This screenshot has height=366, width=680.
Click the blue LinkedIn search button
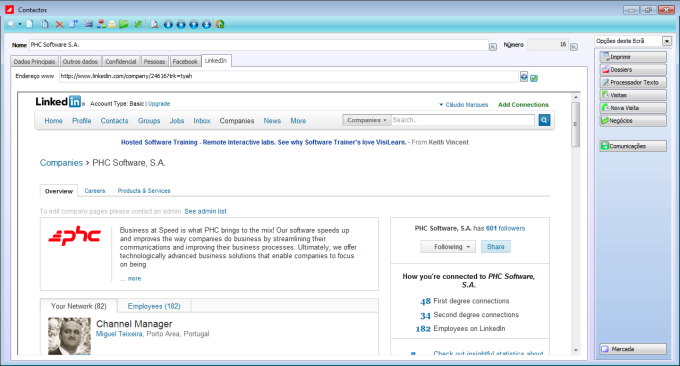pos(544,120)
